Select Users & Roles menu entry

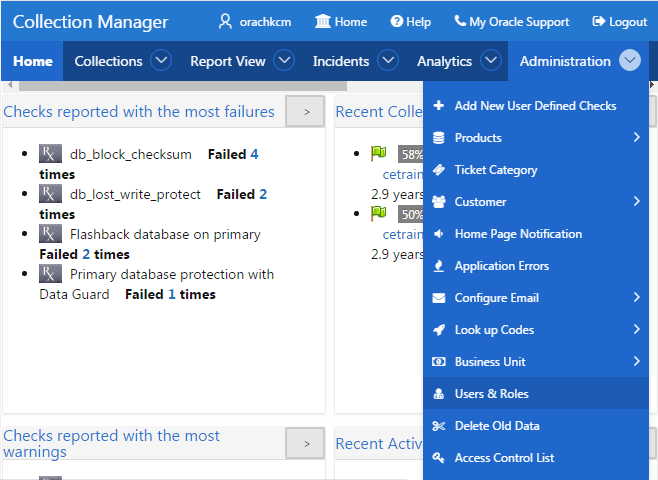536,394
